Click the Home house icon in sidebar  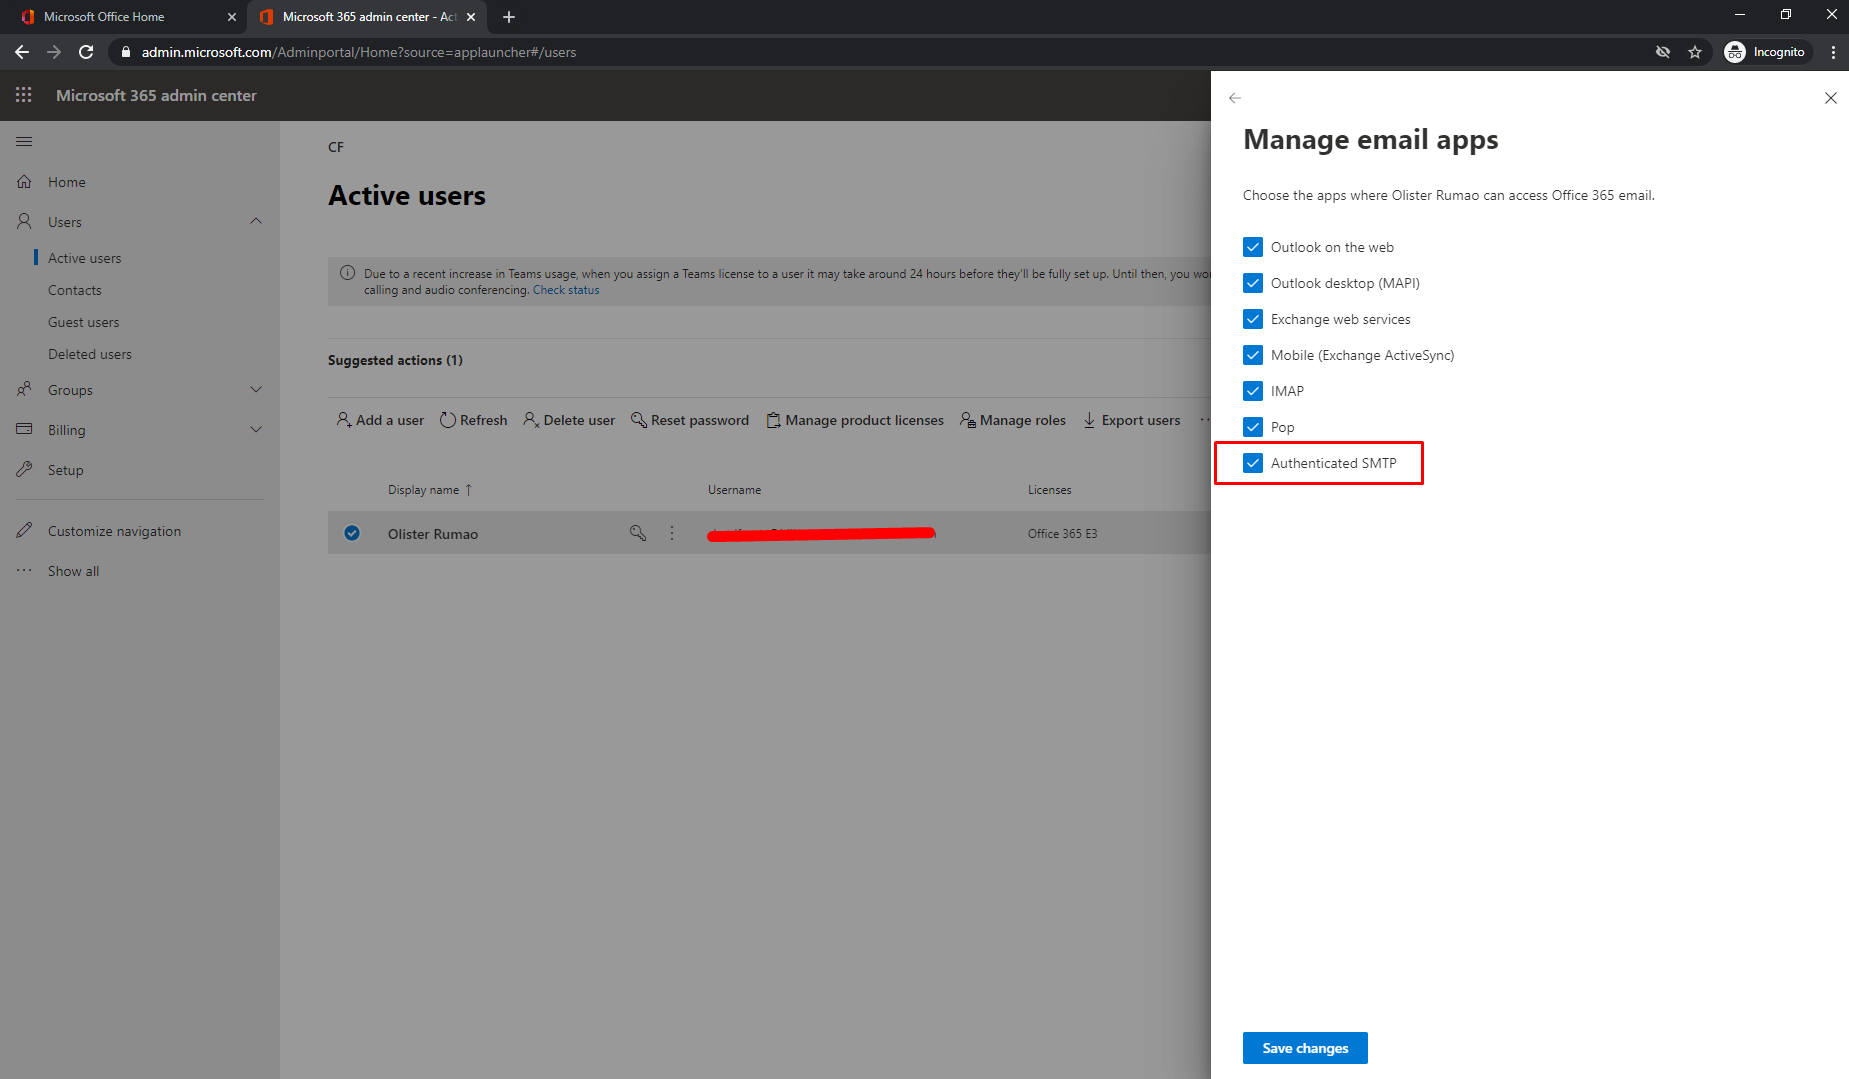[x=24, y=182]
